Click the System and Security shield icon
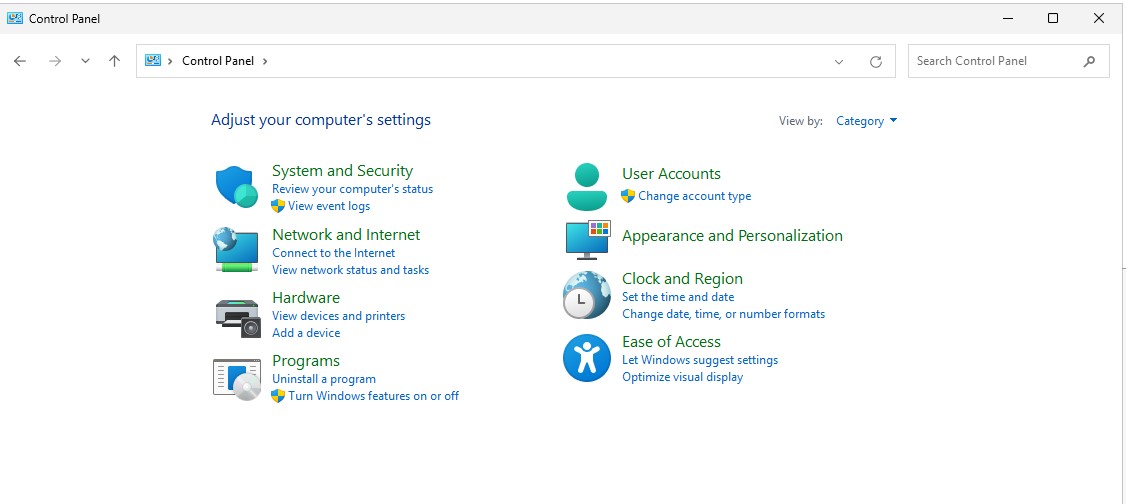Image resolution: width=1126 pixels, height=504 pixels. pos(236,187)
